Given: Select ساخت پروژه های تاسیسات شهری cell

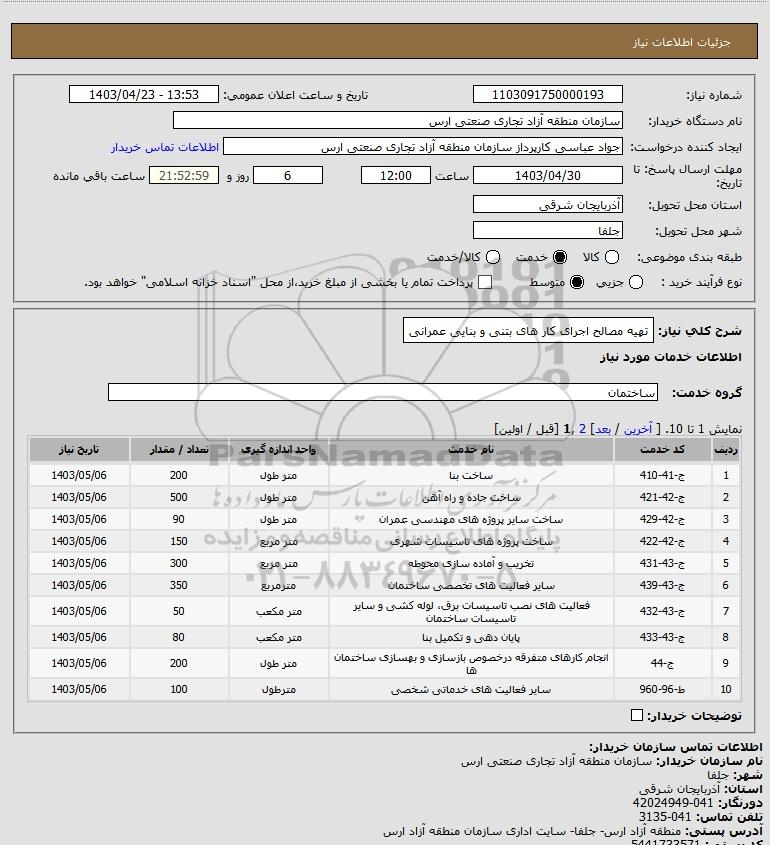Looking at the screenshot, I should pos(471,541).
